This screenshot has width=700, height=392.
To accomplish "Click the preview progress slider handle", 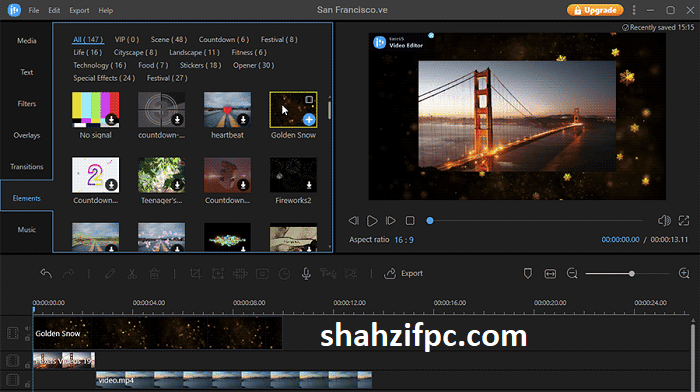I will [x=429, y=221].
